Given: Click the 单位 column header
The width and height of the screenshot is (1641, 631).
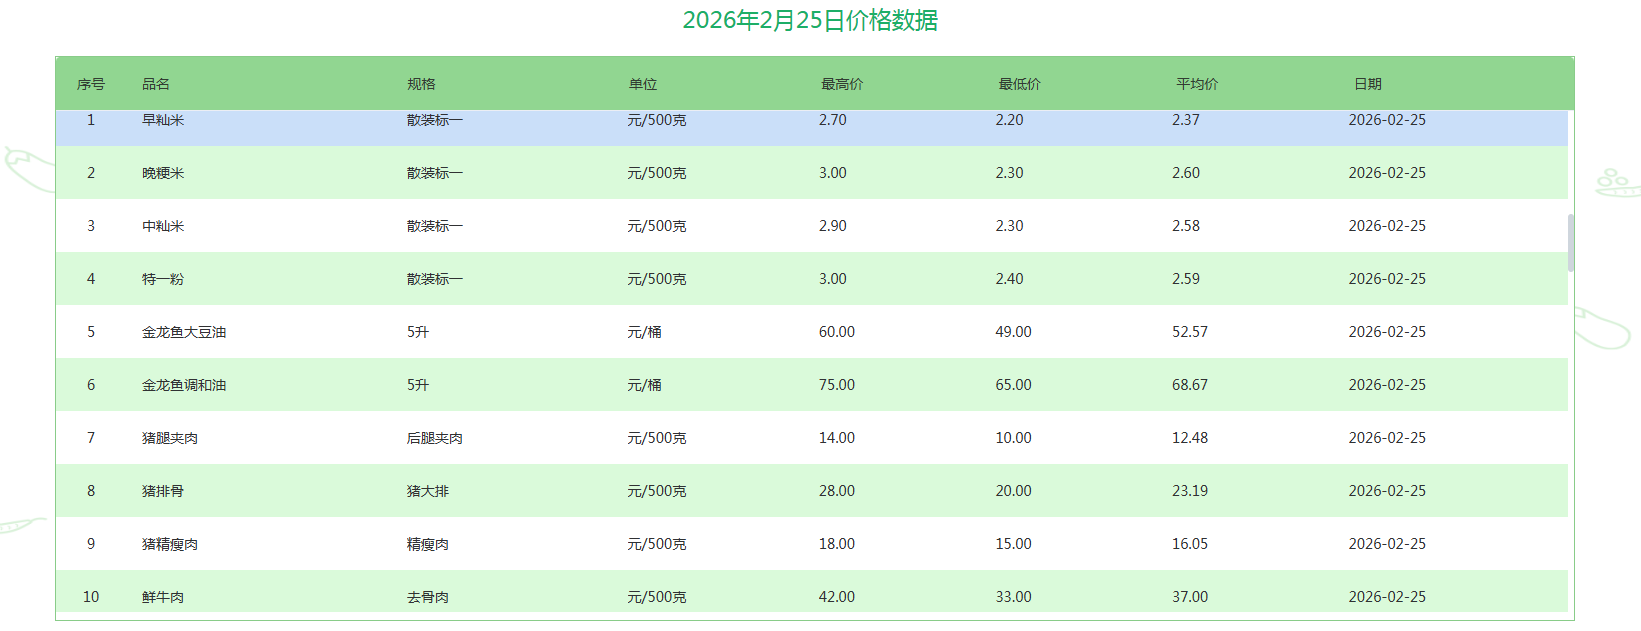Looking at the screenshot, I should tap(643, 84).
